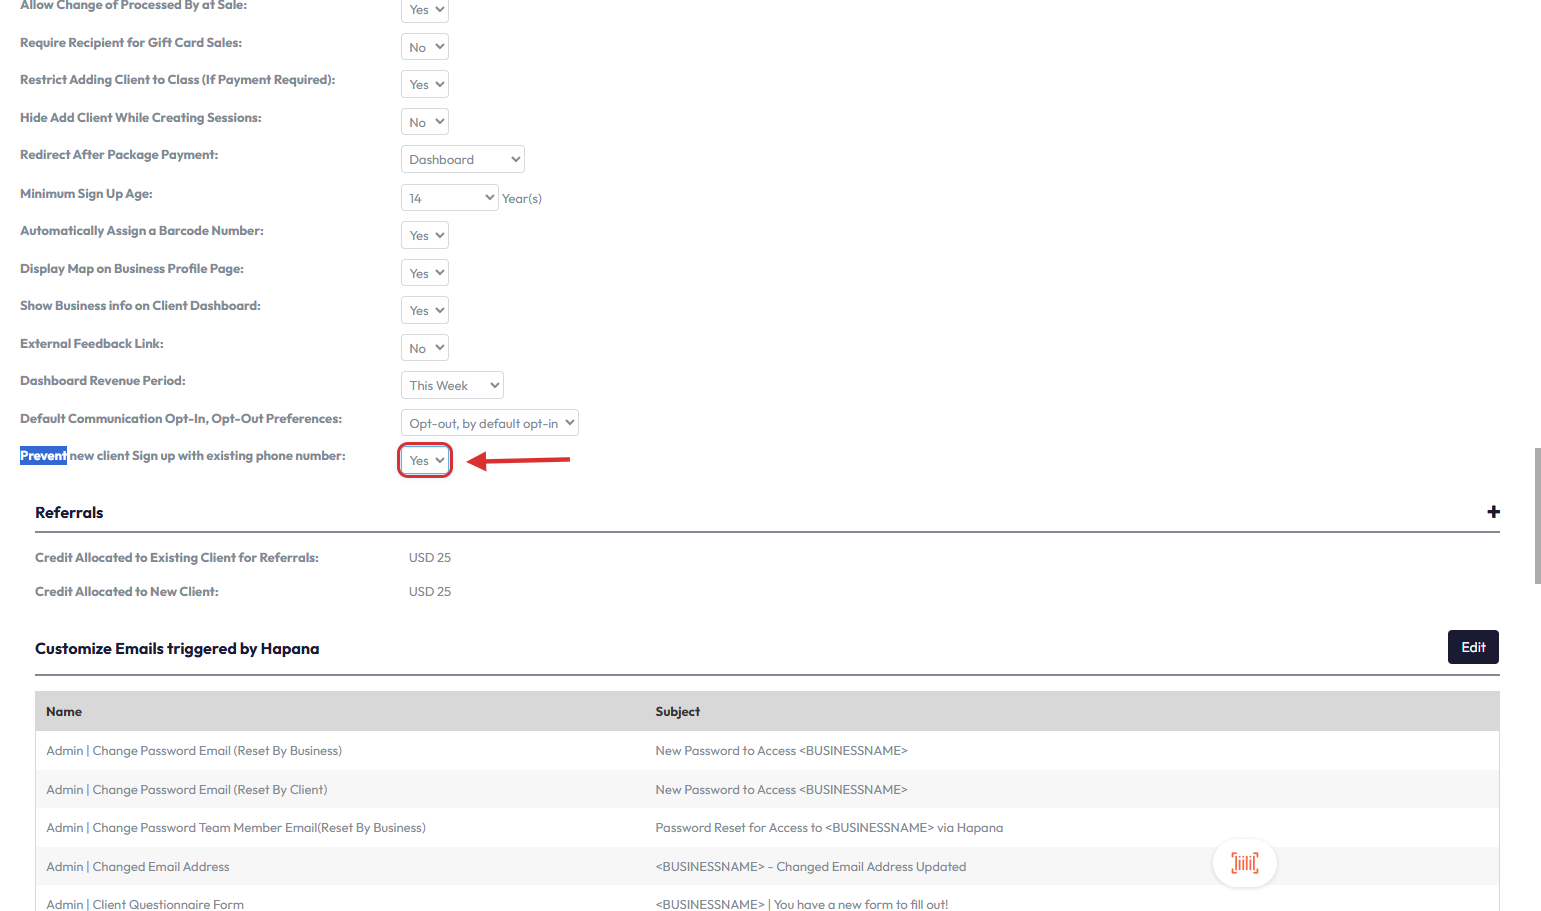Viewport: 1541px width, 911px height.
Task: Toggle External Feedback Link Yes/No select
Action: tap(425, 348)
